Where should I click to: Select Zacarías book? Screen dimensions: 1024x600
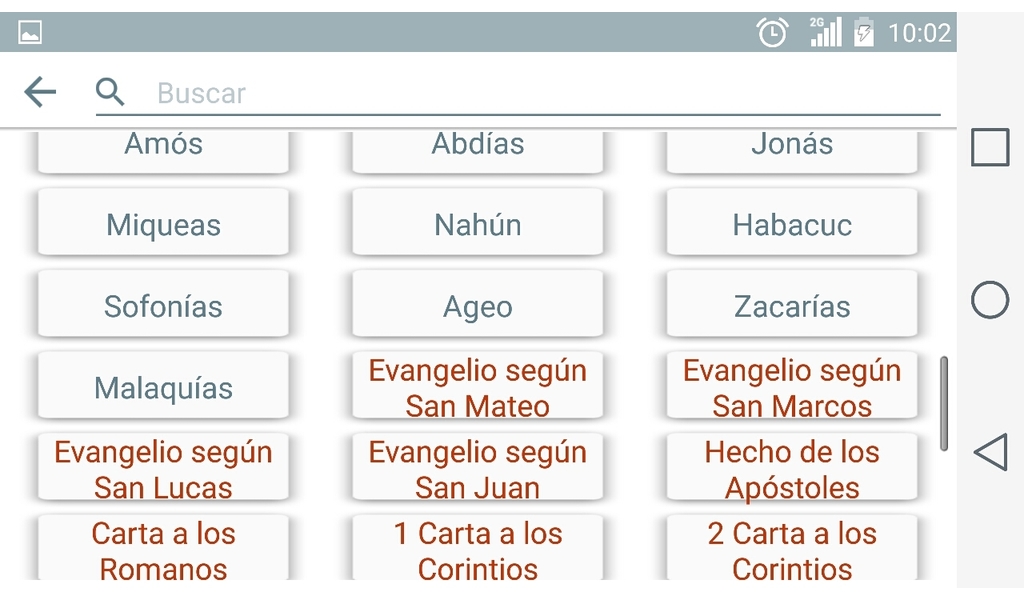pyautogui.click(x=792, y=306)
